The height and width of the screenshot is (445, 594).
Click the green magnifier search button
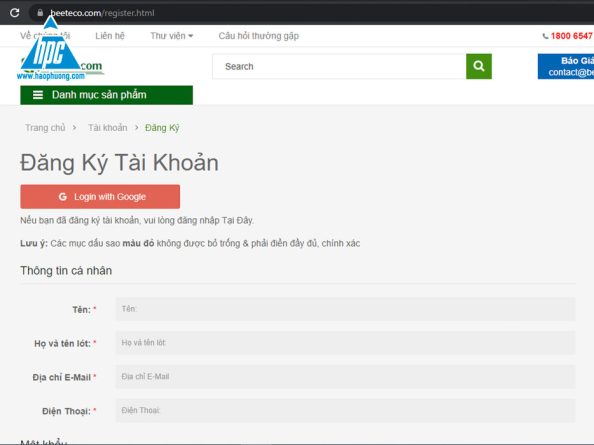479,66
